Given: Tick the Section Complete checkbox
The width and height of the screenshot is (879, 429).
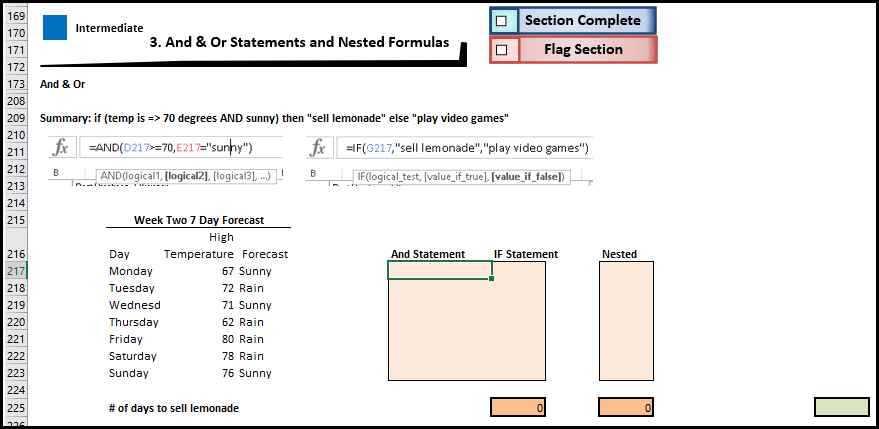Looking at the screenshot, I should pos(502,20).
